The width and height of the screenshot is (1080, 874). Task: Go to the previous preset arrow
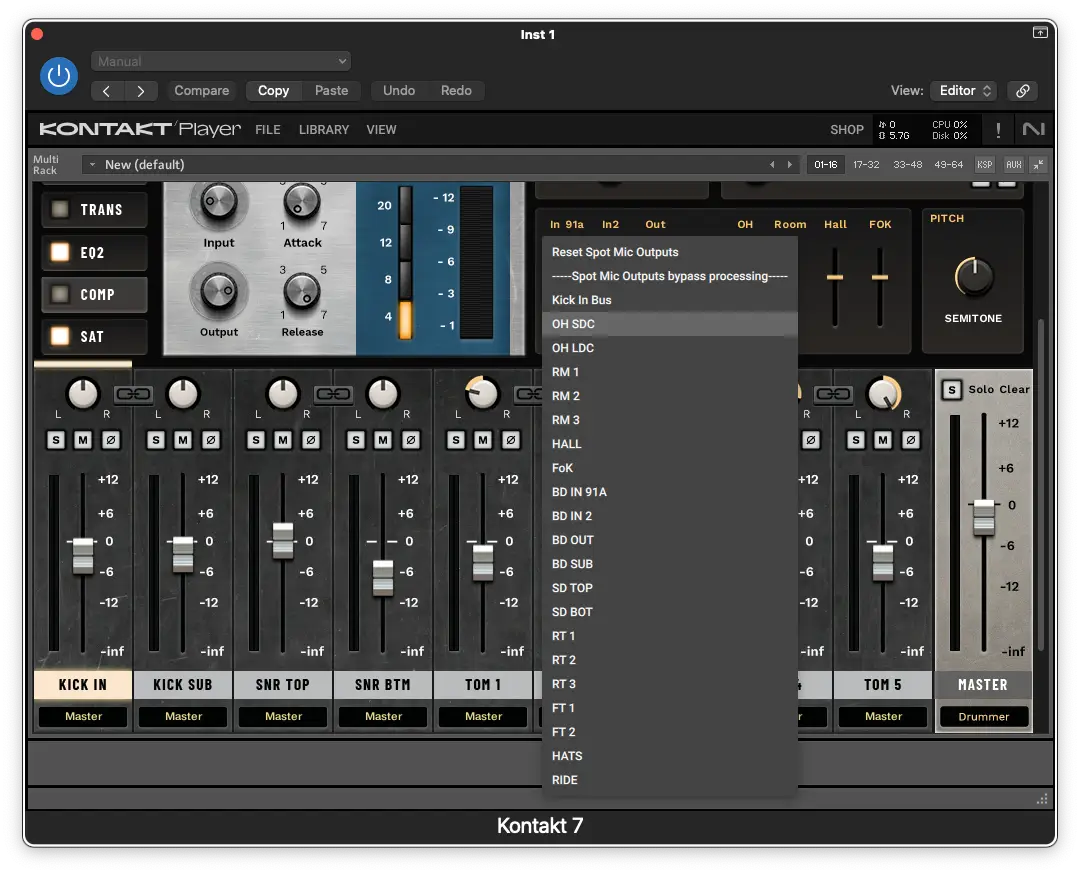pyautogui.click(x=107, y=91)
